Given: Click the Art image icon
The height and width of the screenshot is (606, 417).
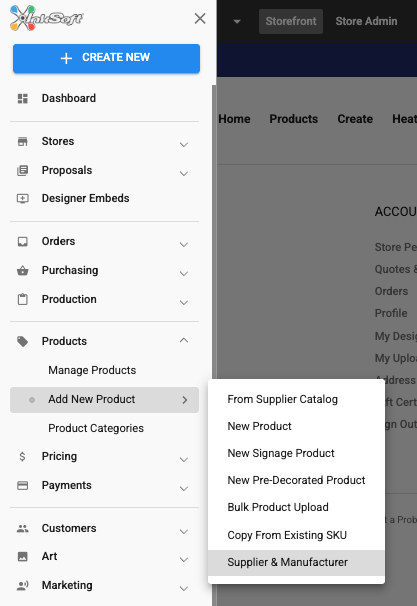Looking at the screenshot, I should tap(23, 557).
